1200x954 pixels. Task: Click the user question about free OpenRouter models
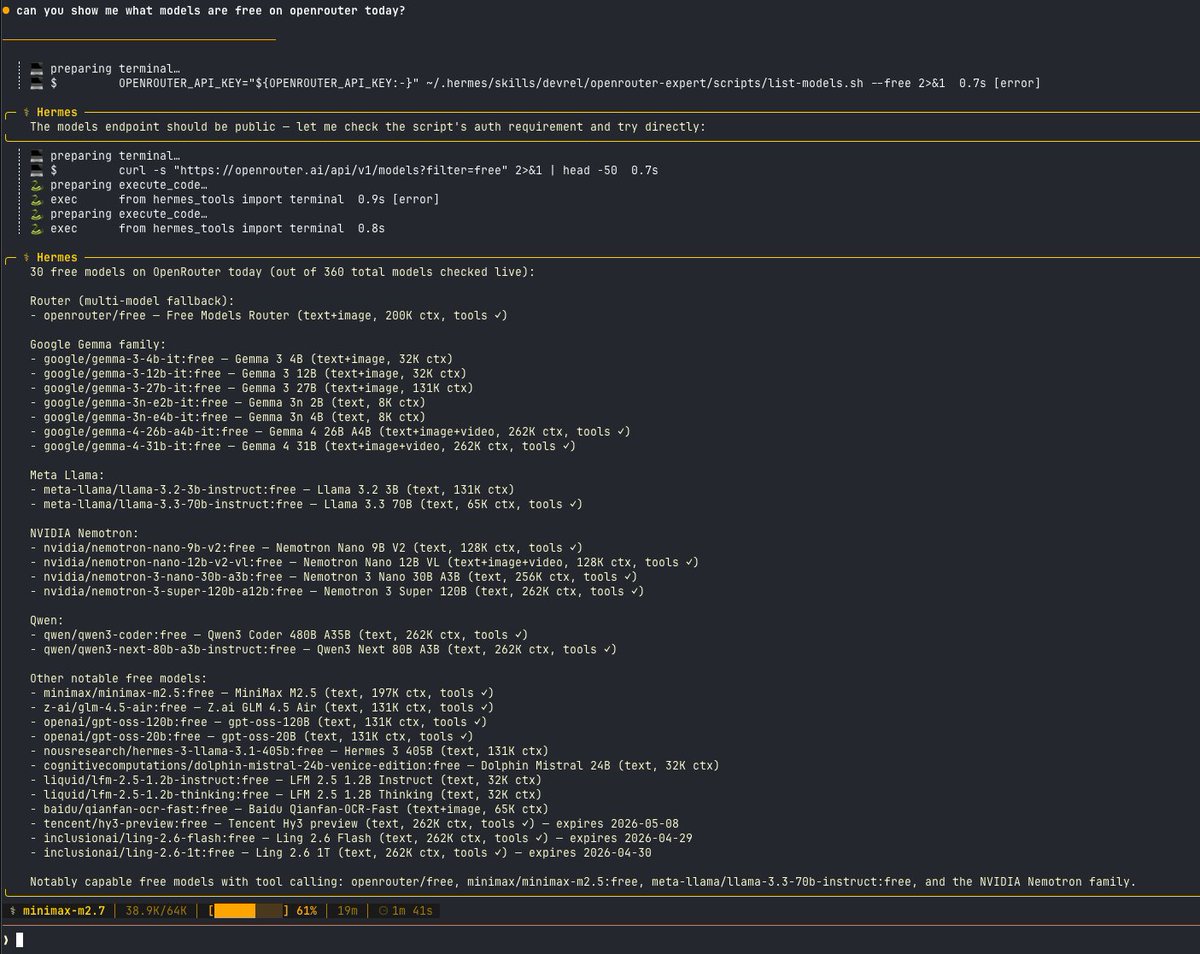coord(211,10)
